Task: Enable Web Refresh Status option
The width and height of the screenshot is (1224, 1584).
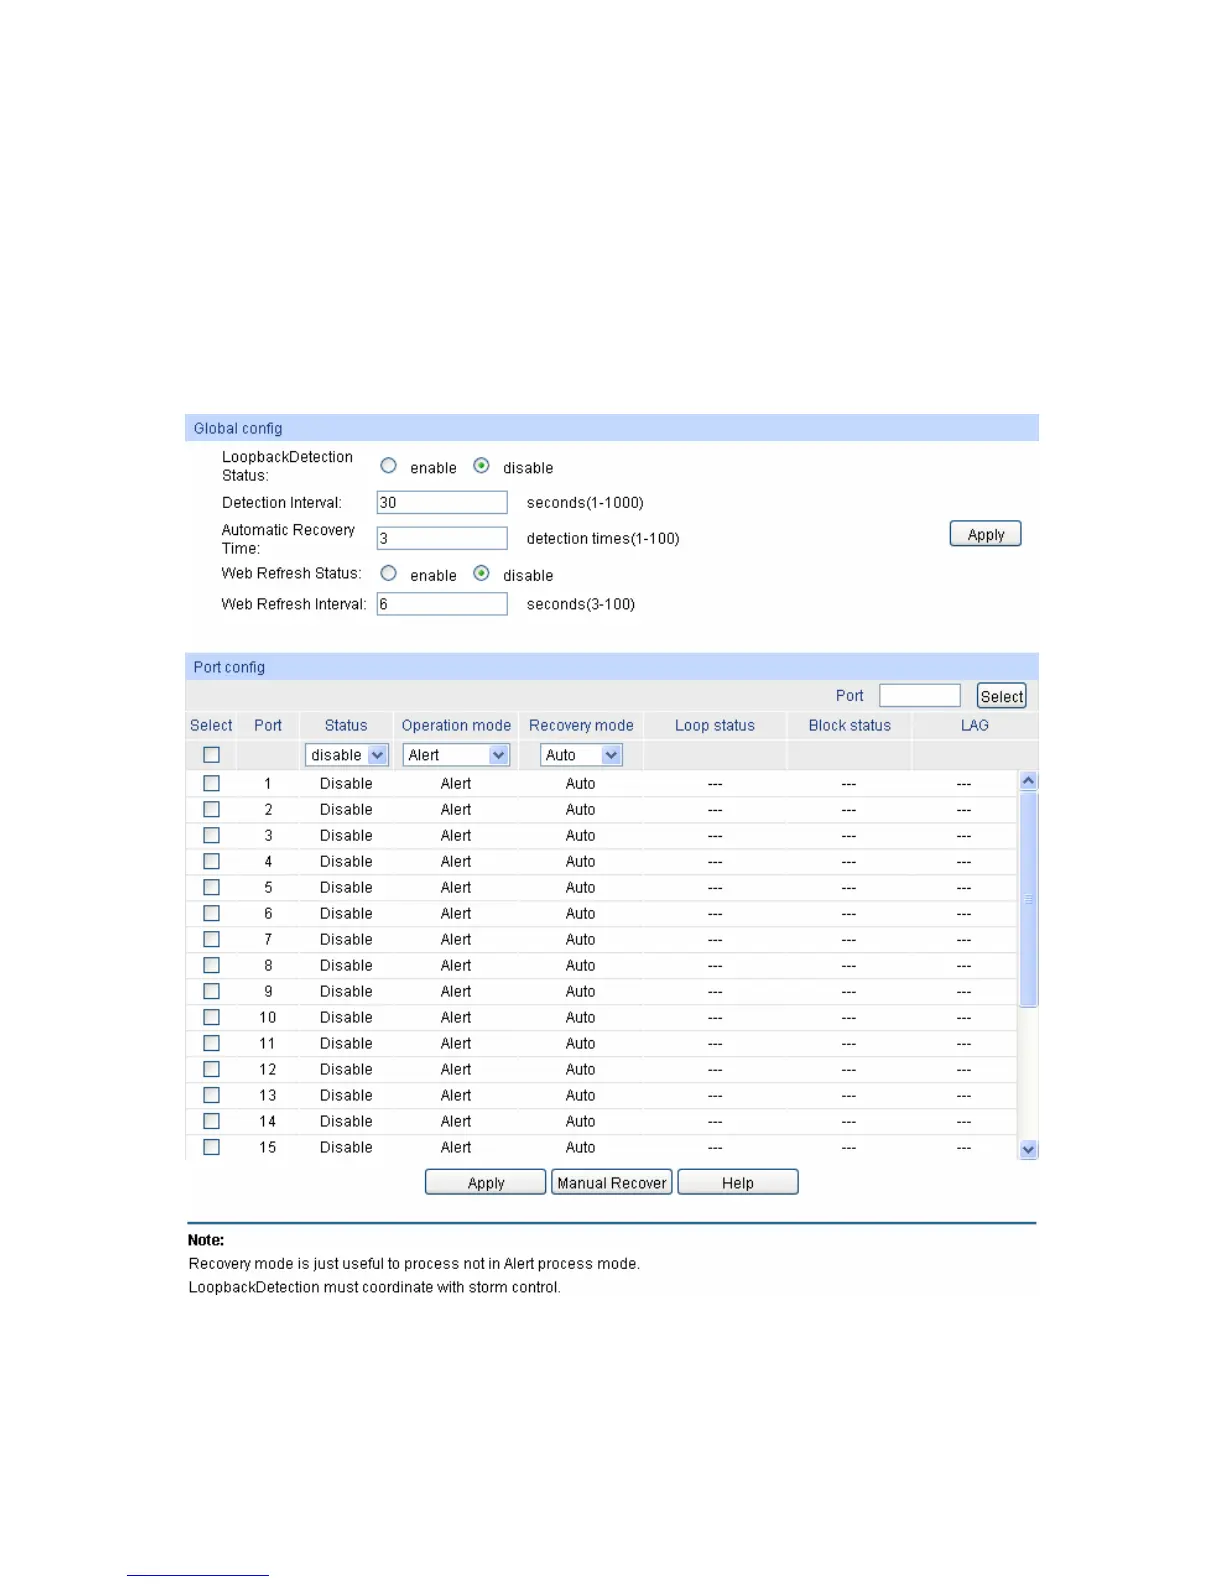Action: point(388,573)
